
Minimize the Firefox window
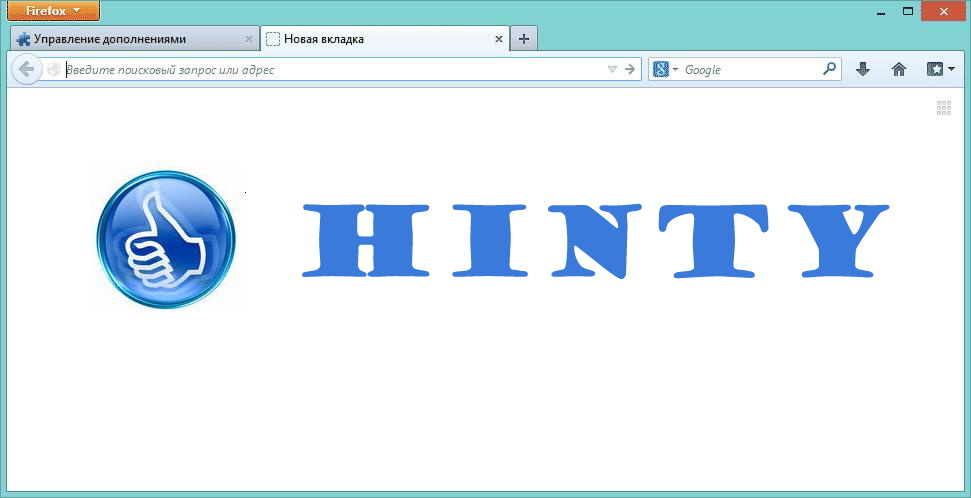point(881,12)
